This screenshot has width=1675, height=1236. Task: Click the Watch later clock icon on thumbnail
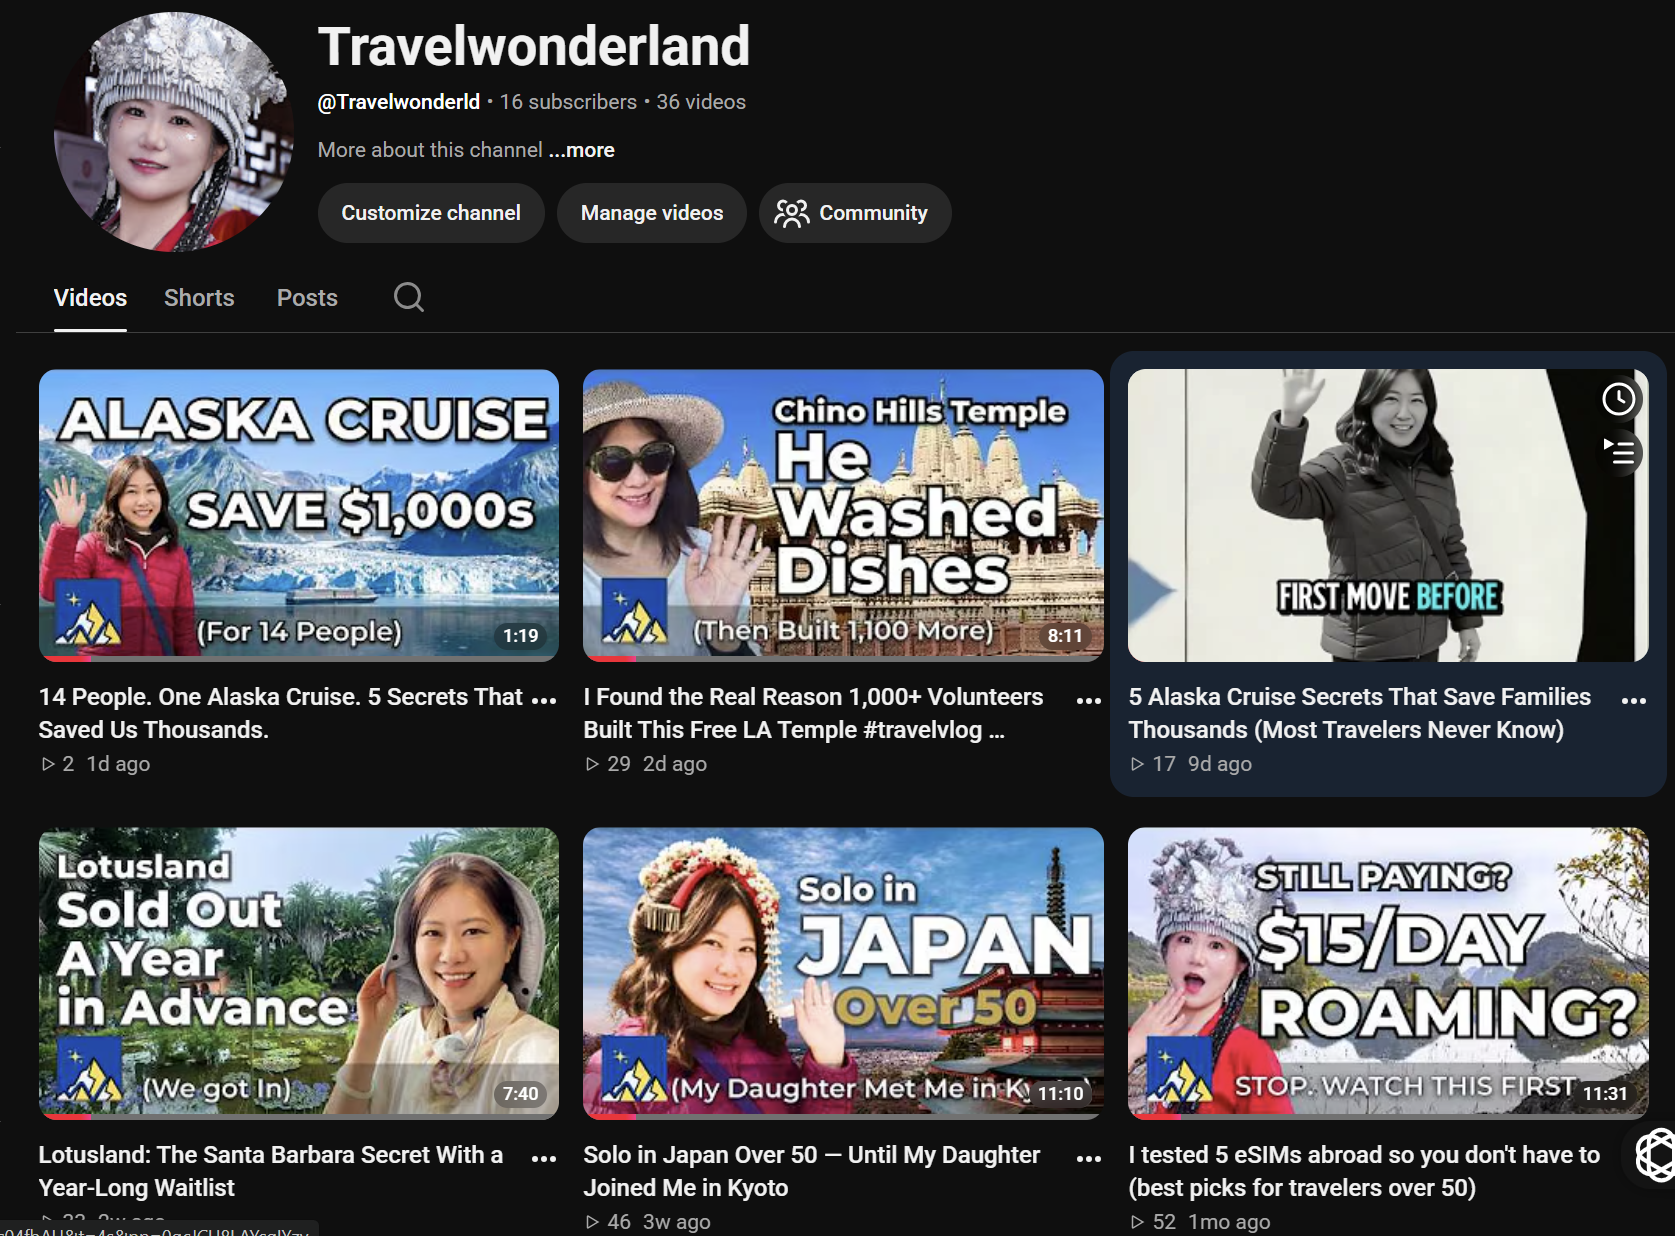tap(1618, 399)
